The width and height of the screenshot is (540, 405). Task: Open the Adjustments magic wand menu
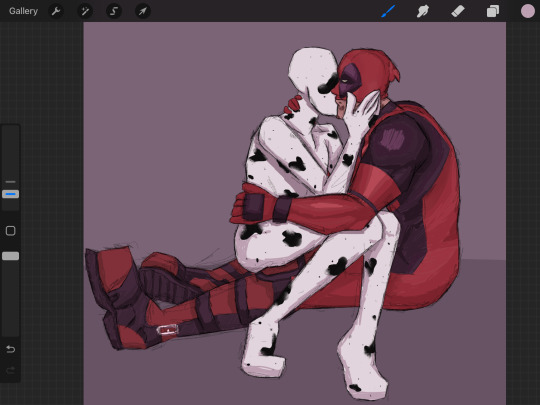[85, 11]
